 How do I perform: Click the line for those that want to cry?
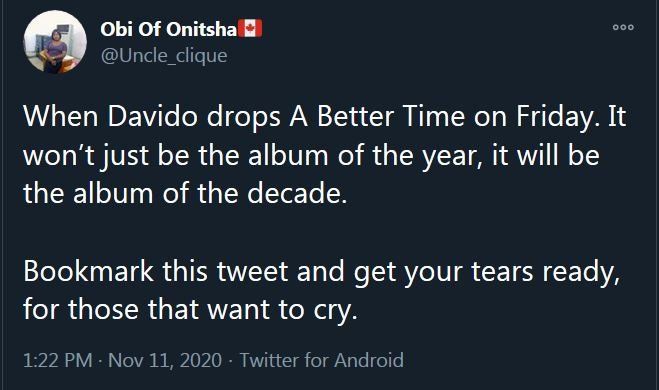190,310
